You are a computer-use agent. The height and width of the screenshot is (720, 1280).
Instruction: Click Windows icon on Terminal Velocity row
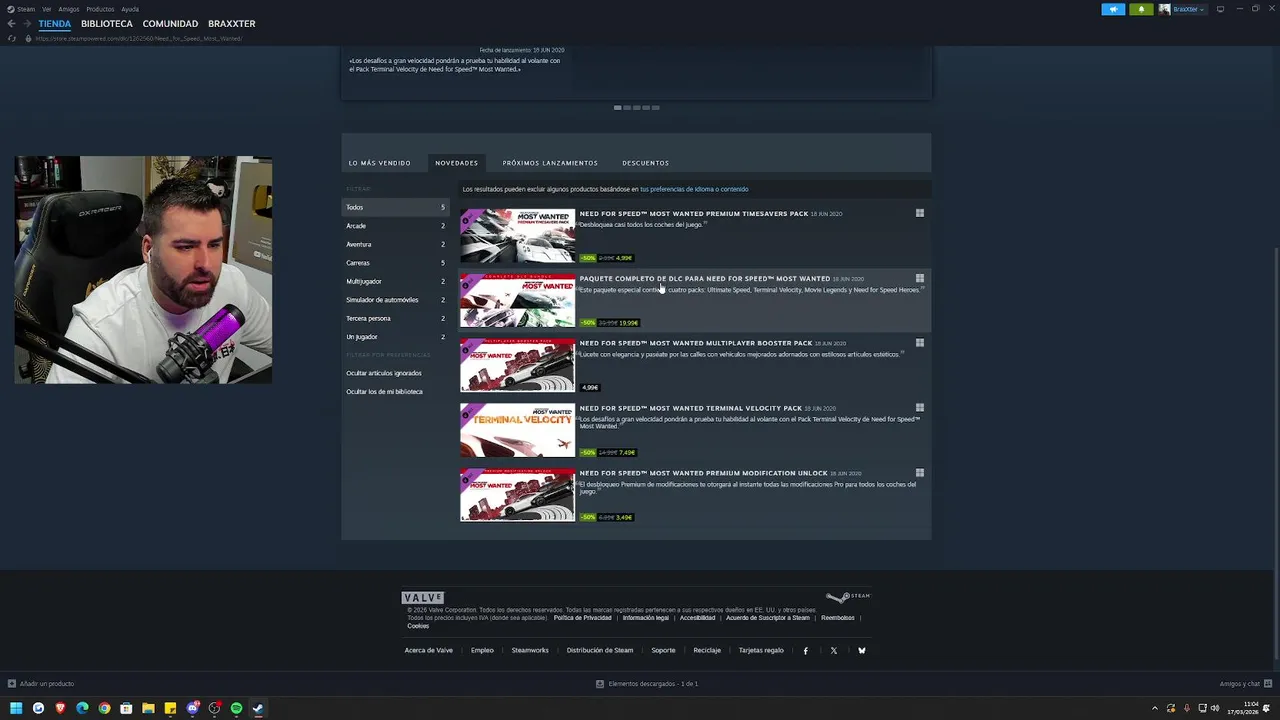920,408
